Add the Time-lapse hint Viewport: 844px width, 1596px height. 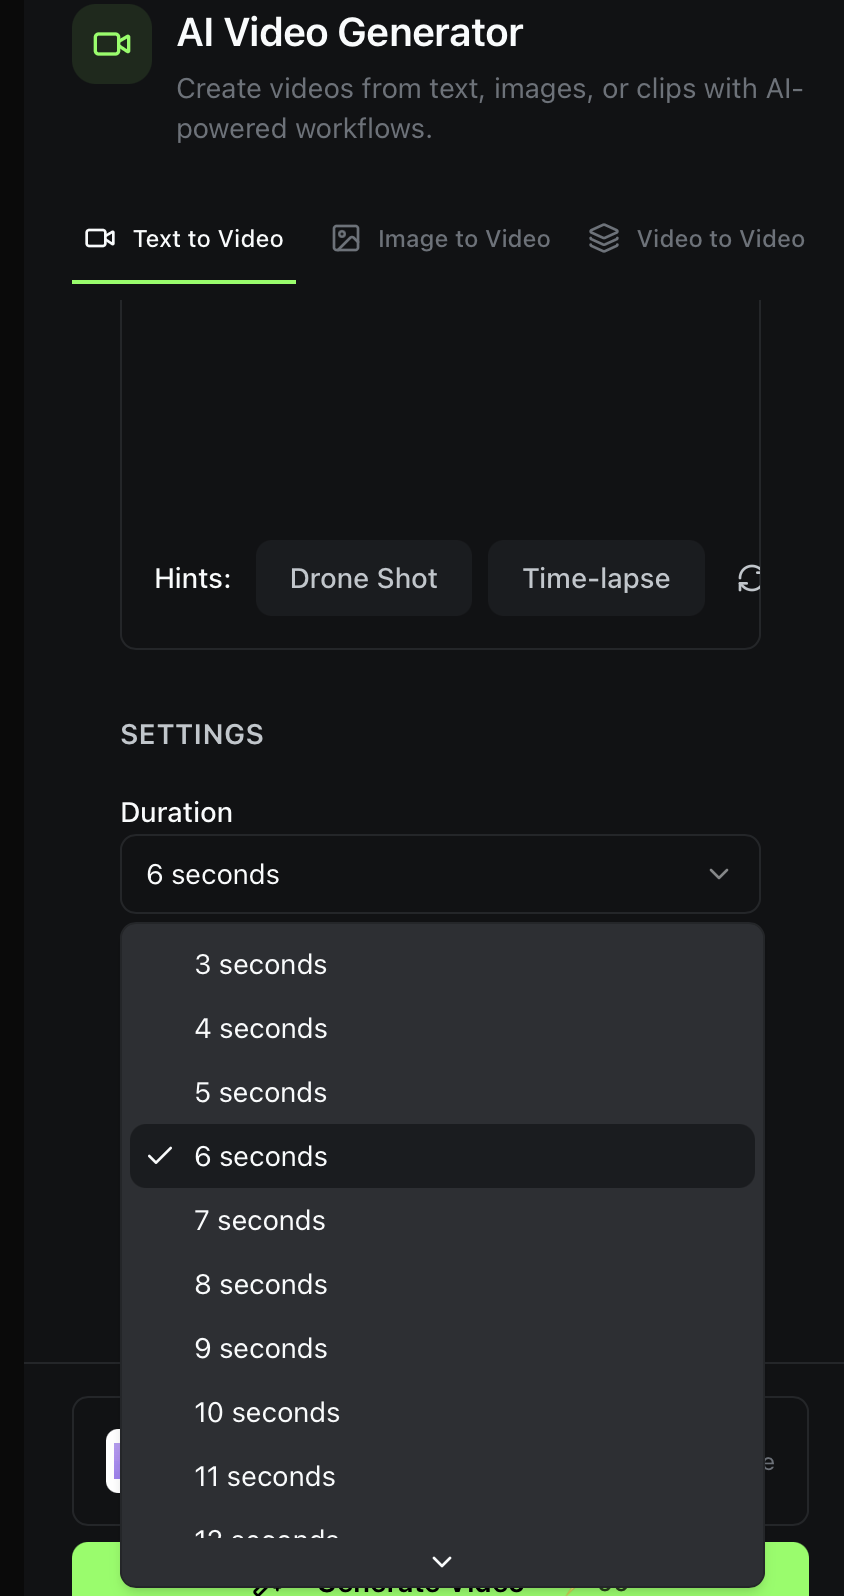[x=596, y=578]
